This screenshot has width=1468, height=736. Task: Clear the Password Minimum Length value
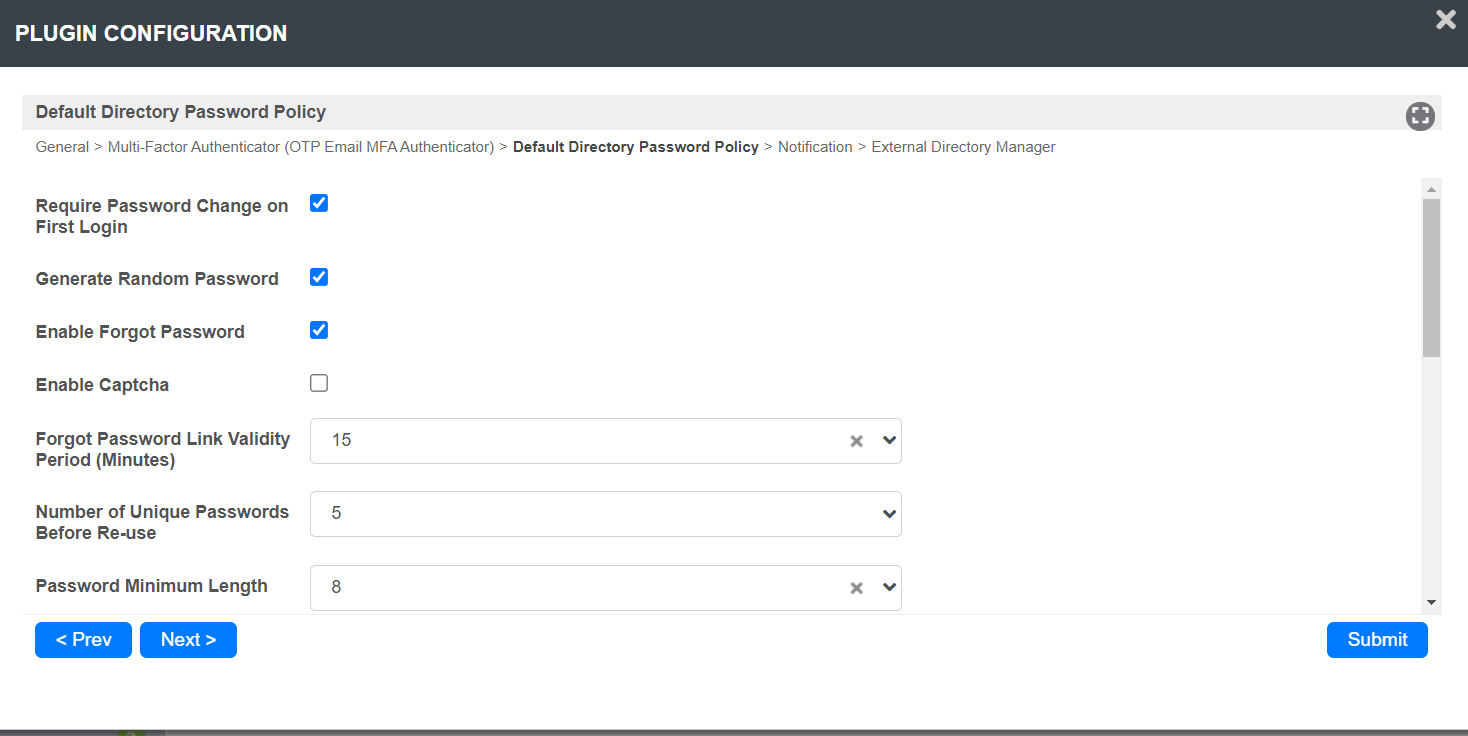pos(856,588)
